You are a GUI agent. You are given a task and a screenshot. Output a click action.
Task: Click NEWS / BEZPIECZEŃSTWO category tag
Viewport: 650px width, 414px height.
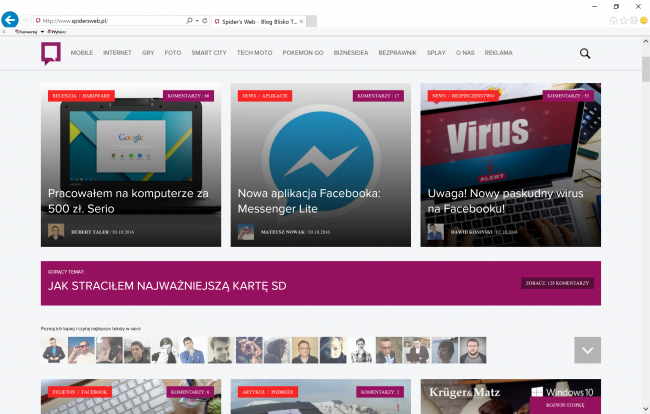(463, 96)
